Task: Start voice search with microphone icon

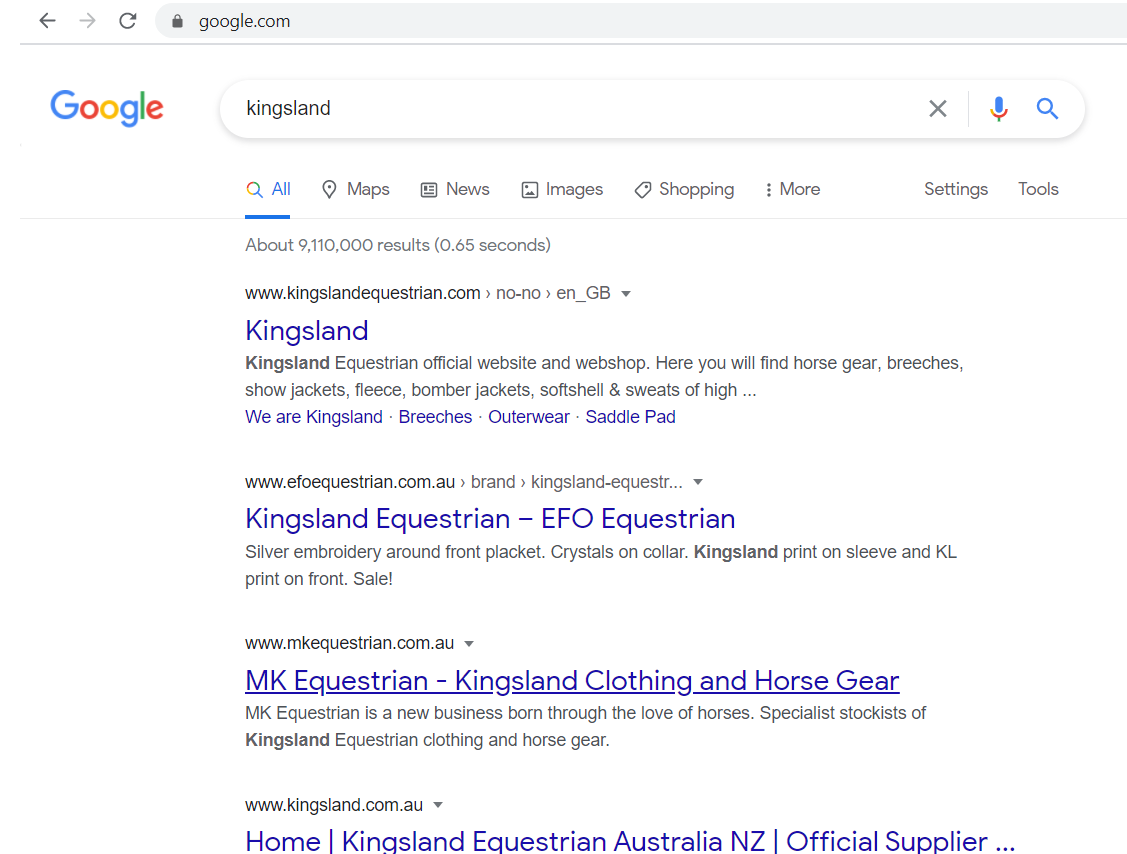Action: [x=998, y=109]
